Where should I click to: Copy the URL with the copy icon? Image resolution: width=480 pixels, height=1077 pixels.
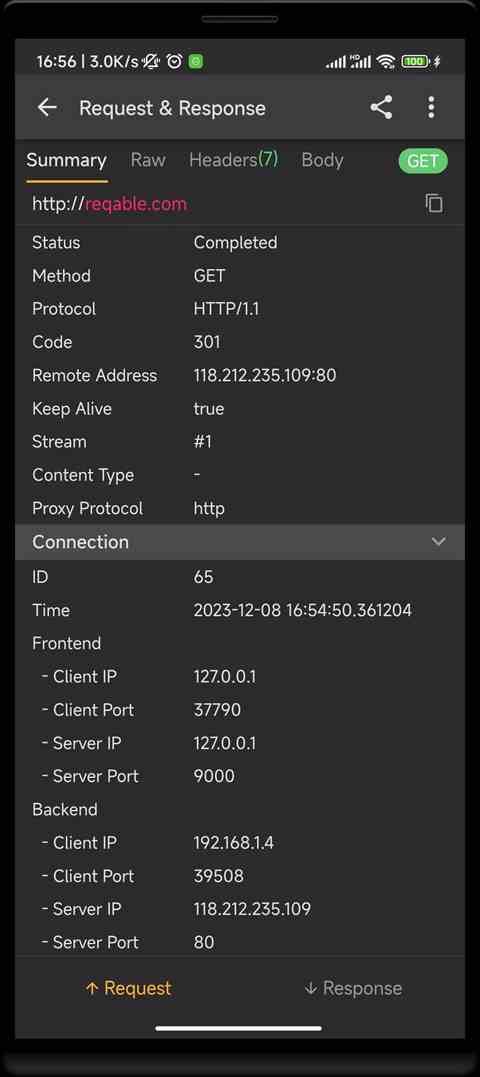point(434,203)
